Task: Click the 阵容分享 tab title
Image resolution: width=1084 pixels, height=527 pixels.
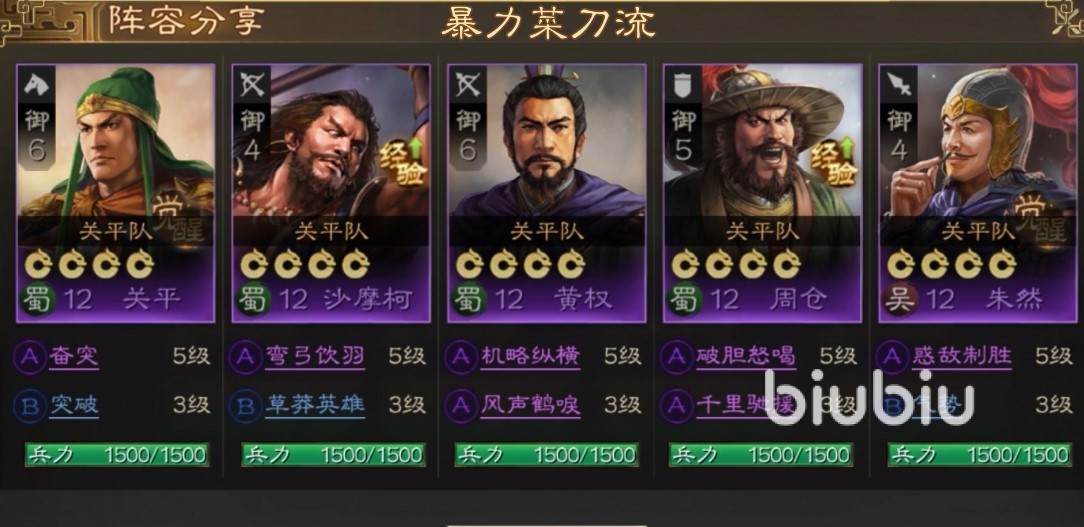Action: click(x=187, y=21)
